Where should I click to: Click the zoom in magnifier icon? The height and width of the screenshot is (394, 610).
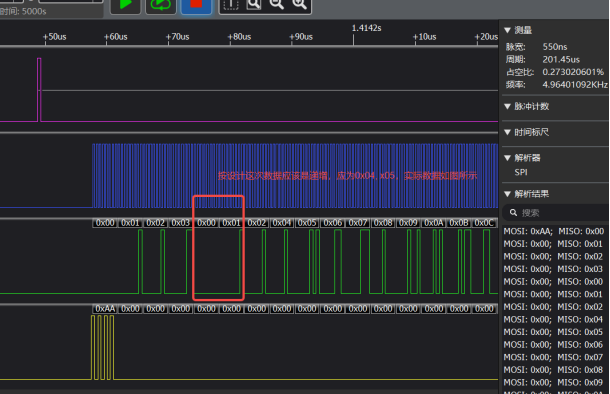click(300, 5)
